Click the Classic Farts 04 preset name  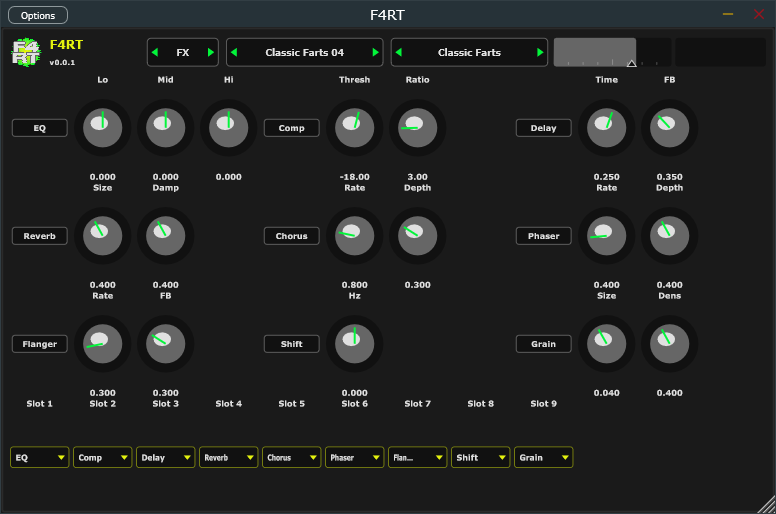coord(304,52)
